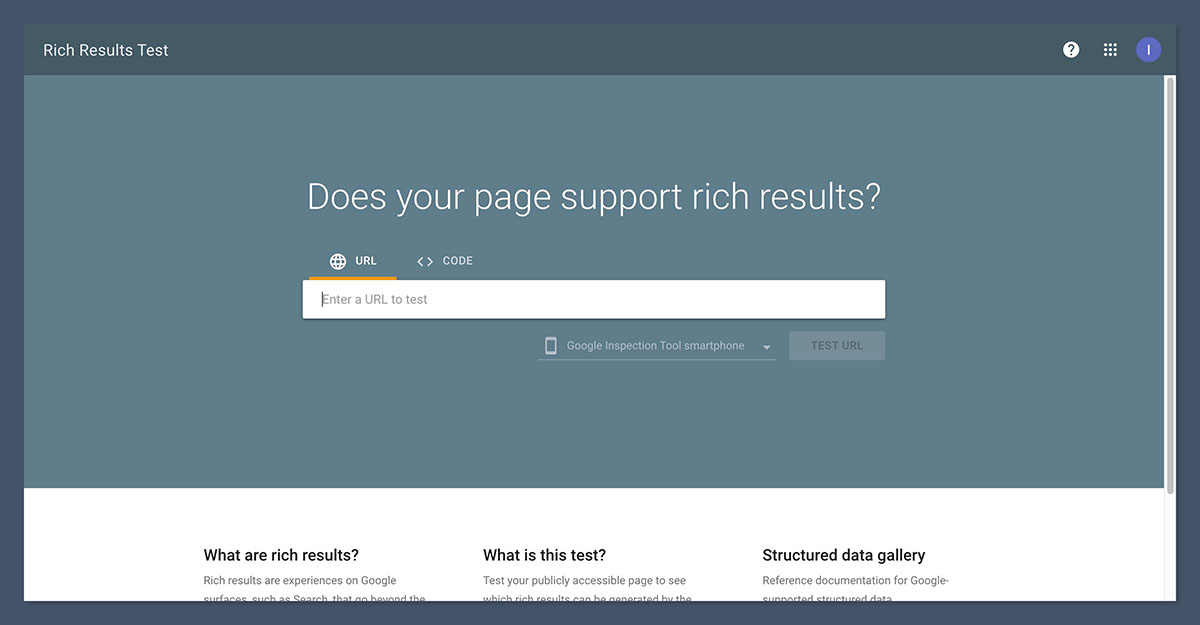Open the Google apps grid launcher
The width and height of the screenshot is (1200, 625).
tap(1110, 50)
